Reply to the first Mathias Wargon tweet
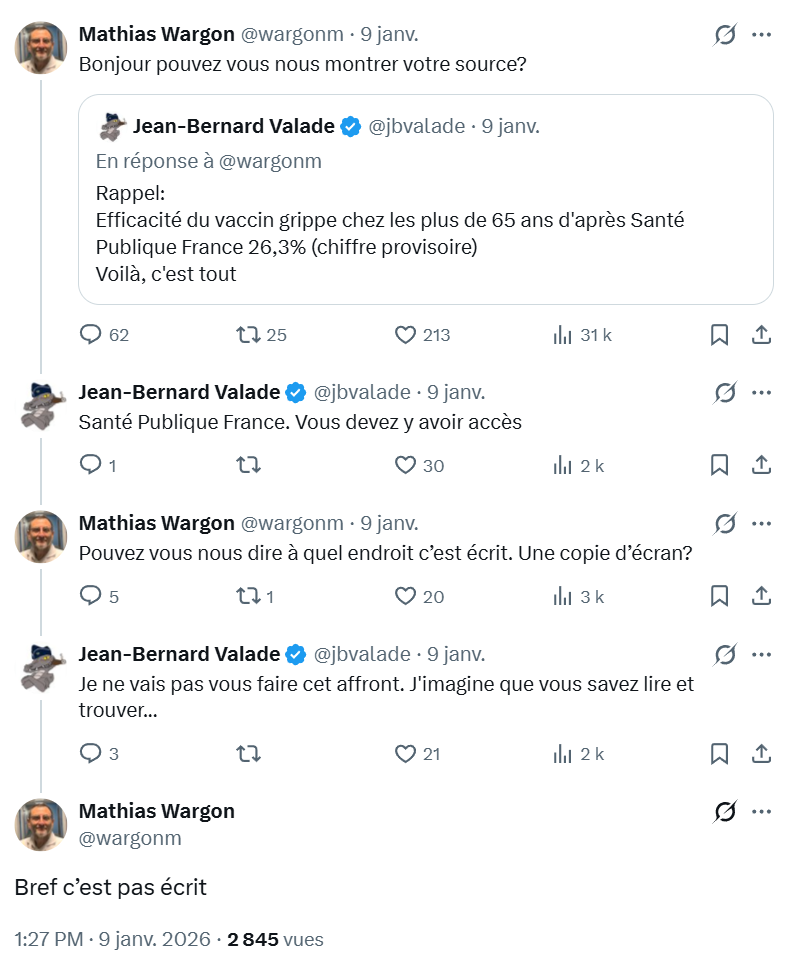The image size is (793, 970). tap(91, 335)
